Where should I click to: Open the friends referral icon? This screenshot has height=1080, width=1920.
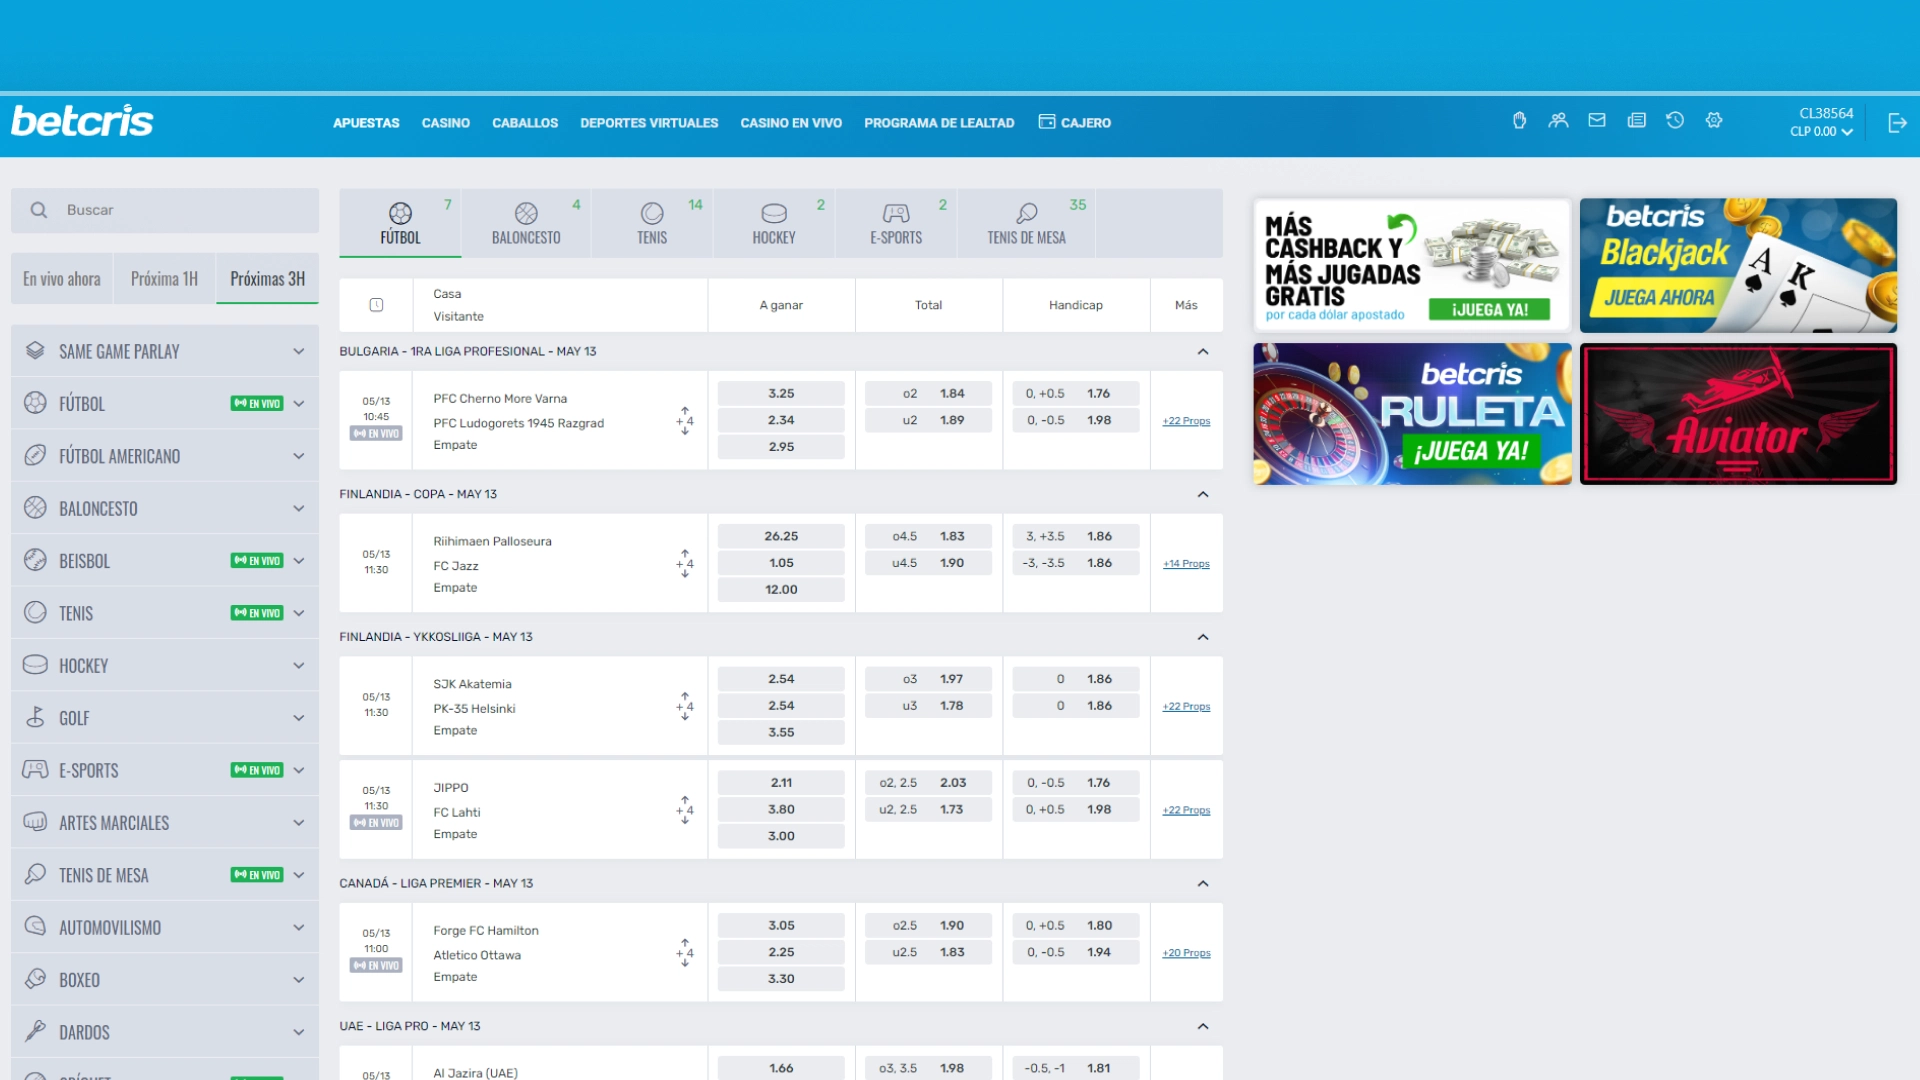click(1558, 121)
